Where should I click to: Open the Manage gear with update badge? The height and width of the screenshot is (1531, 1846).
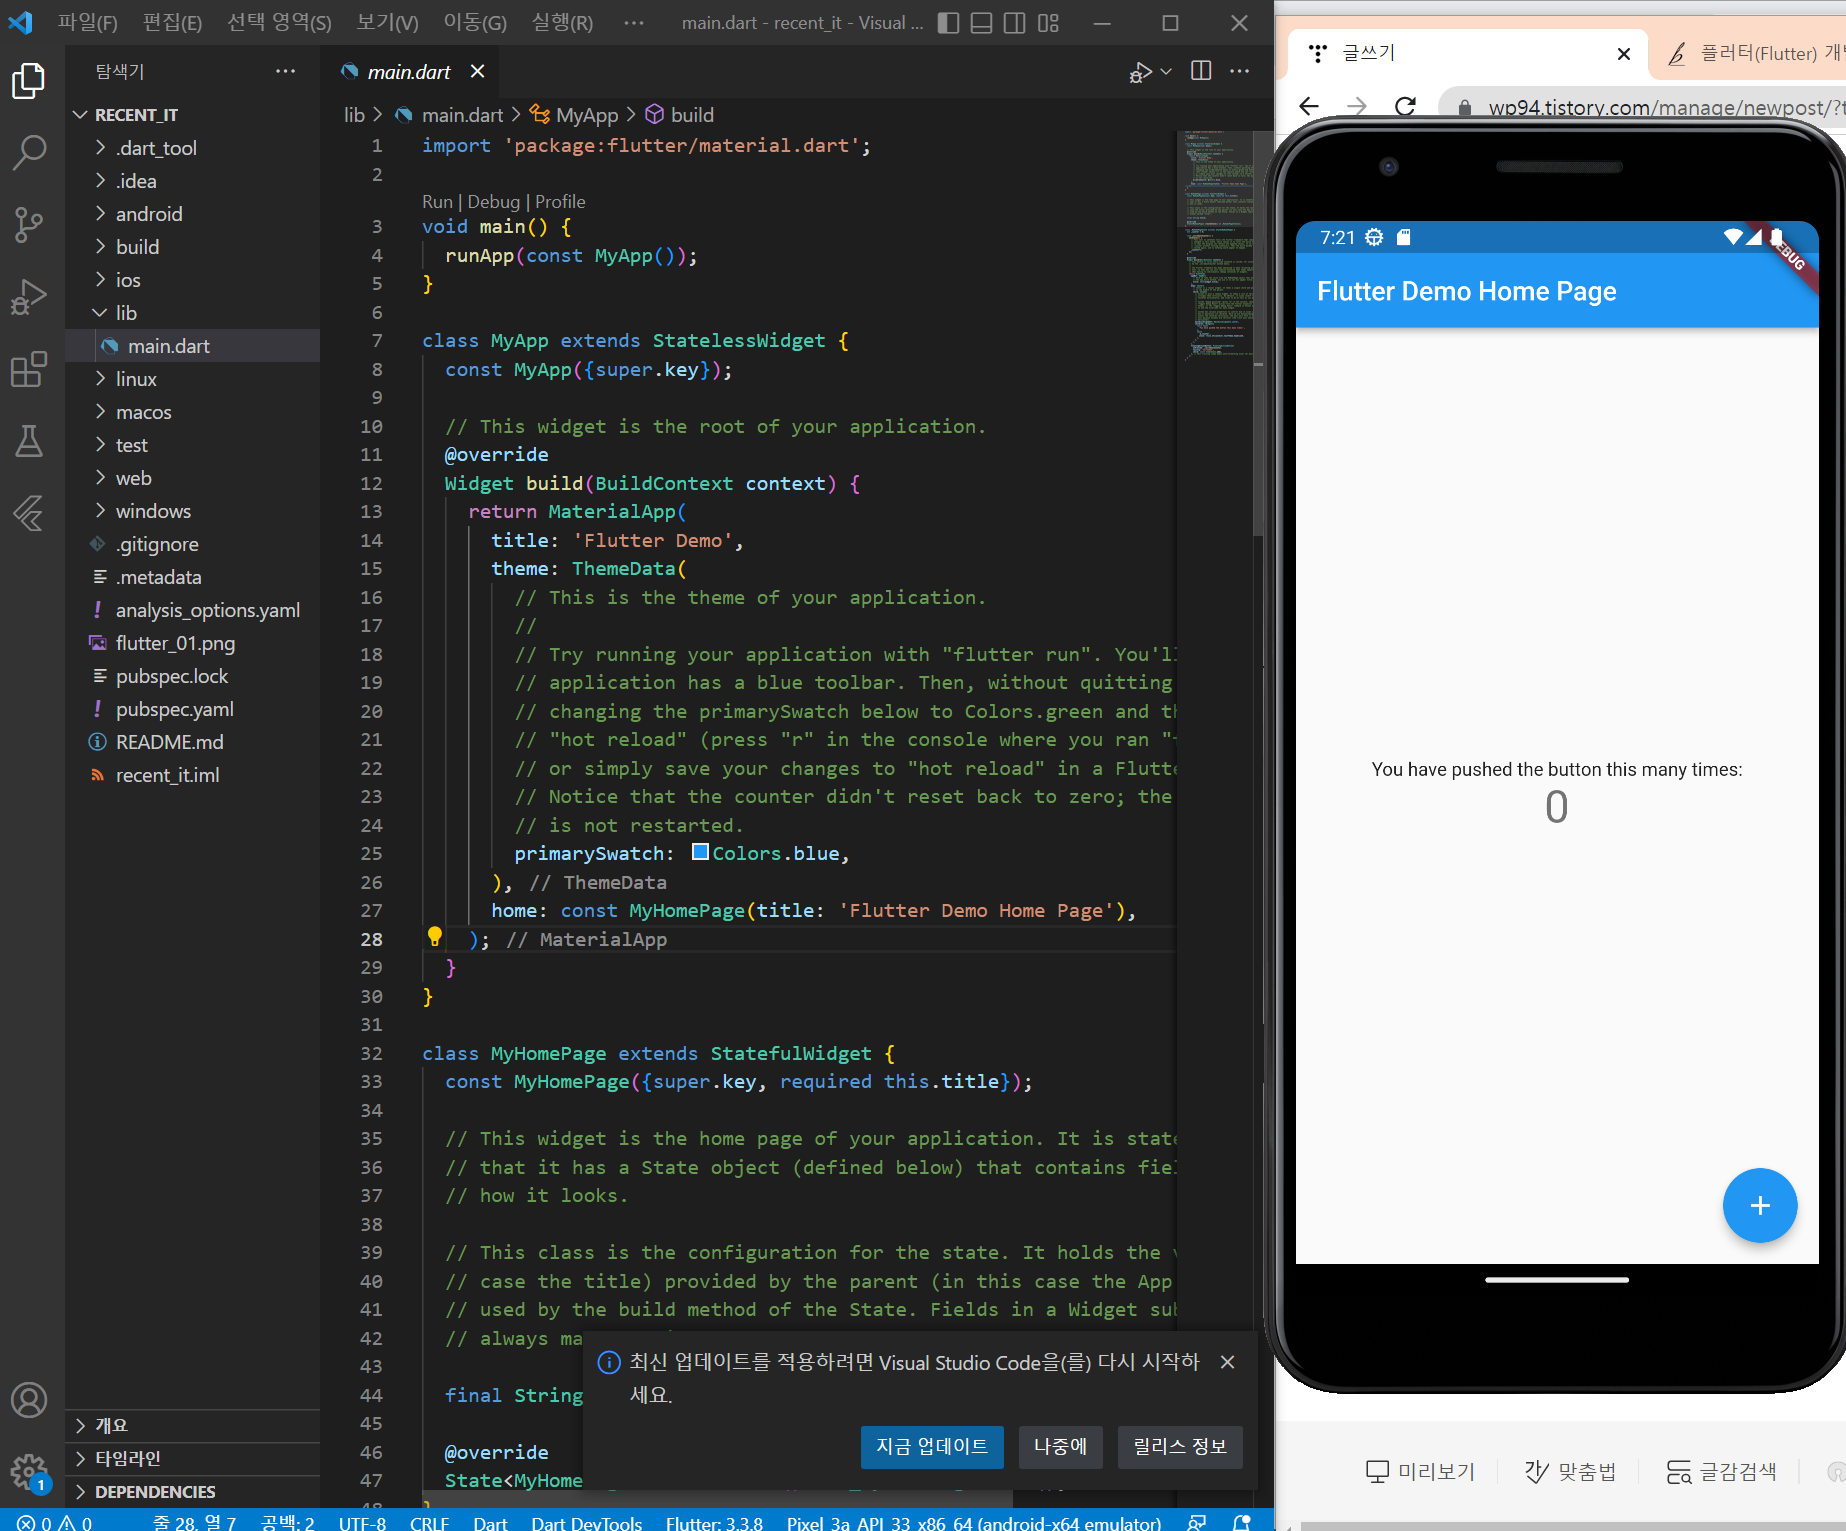(x=29, y=1472)
